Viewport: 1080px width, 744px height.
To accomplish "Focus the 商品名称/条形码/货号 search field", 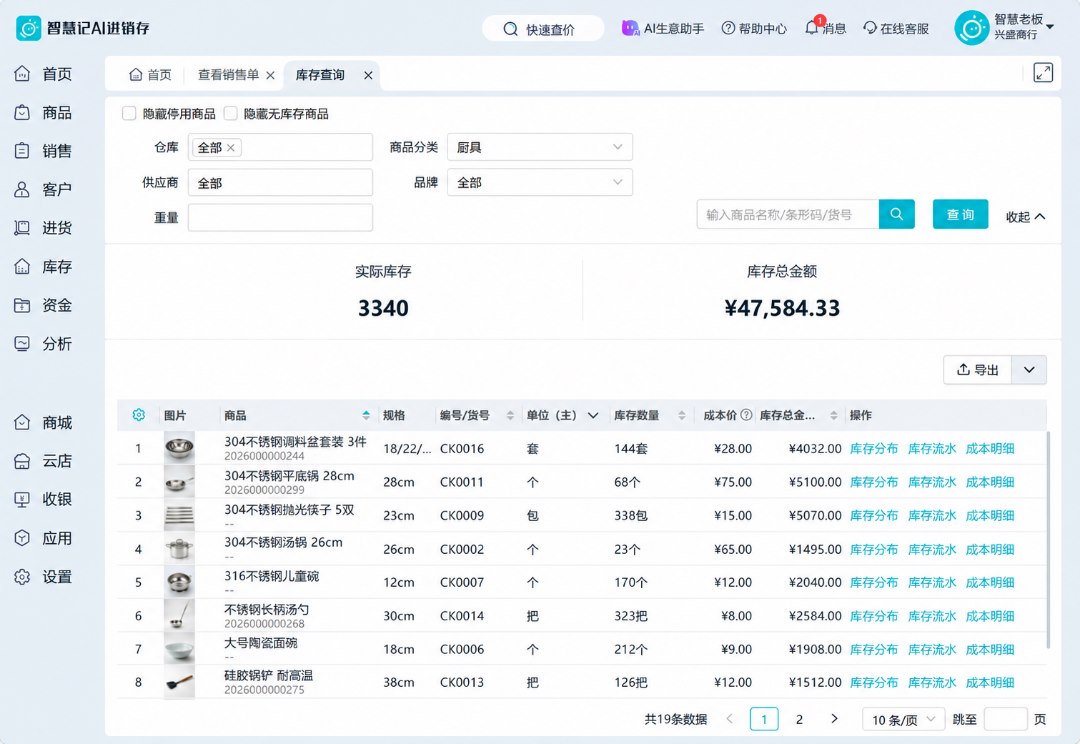I will coord(788,214).
